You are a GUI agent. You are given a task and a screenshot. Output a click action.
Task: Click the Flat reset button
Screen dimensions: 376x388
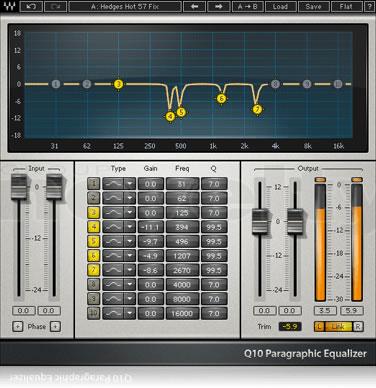[x=346, y=6]
